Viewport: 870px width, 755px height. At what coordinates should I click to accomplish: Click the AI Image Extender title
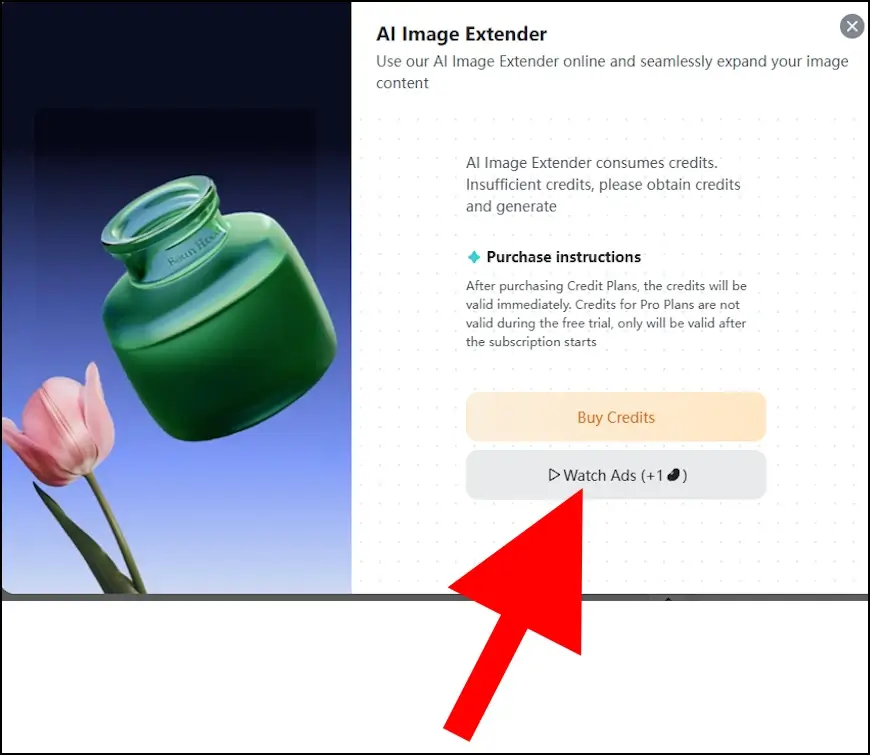tap(461, 34)
